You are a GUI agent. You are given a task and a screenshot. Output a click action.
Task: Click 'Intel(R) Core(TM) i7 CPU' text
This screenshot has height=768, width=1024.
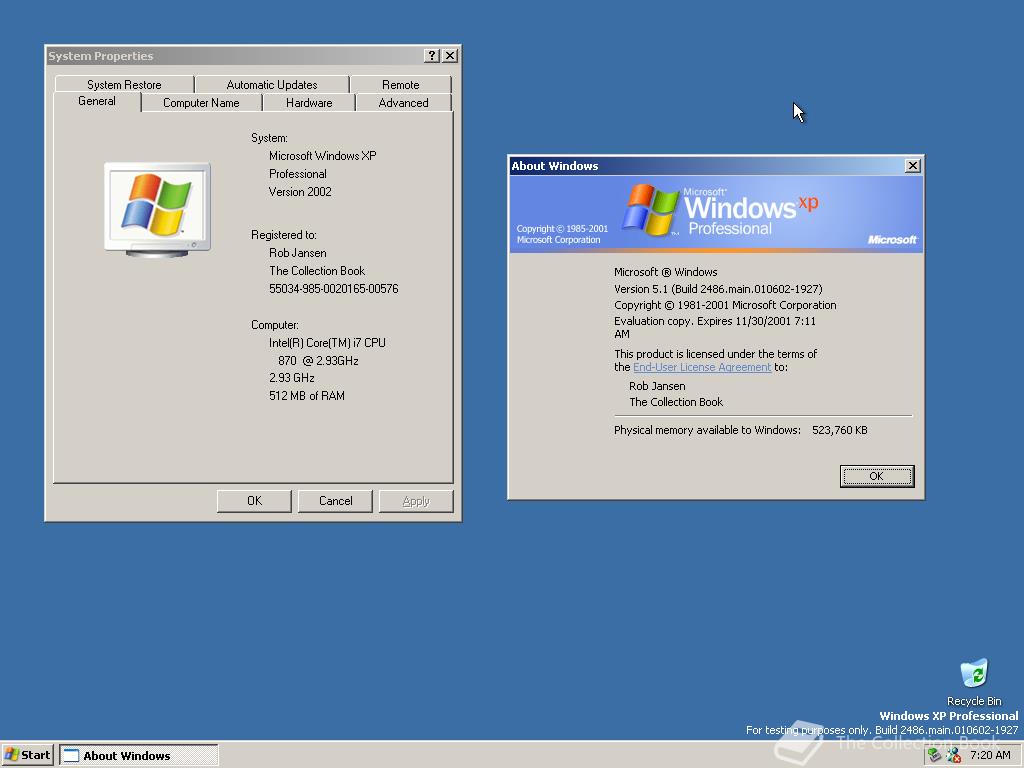327,343
